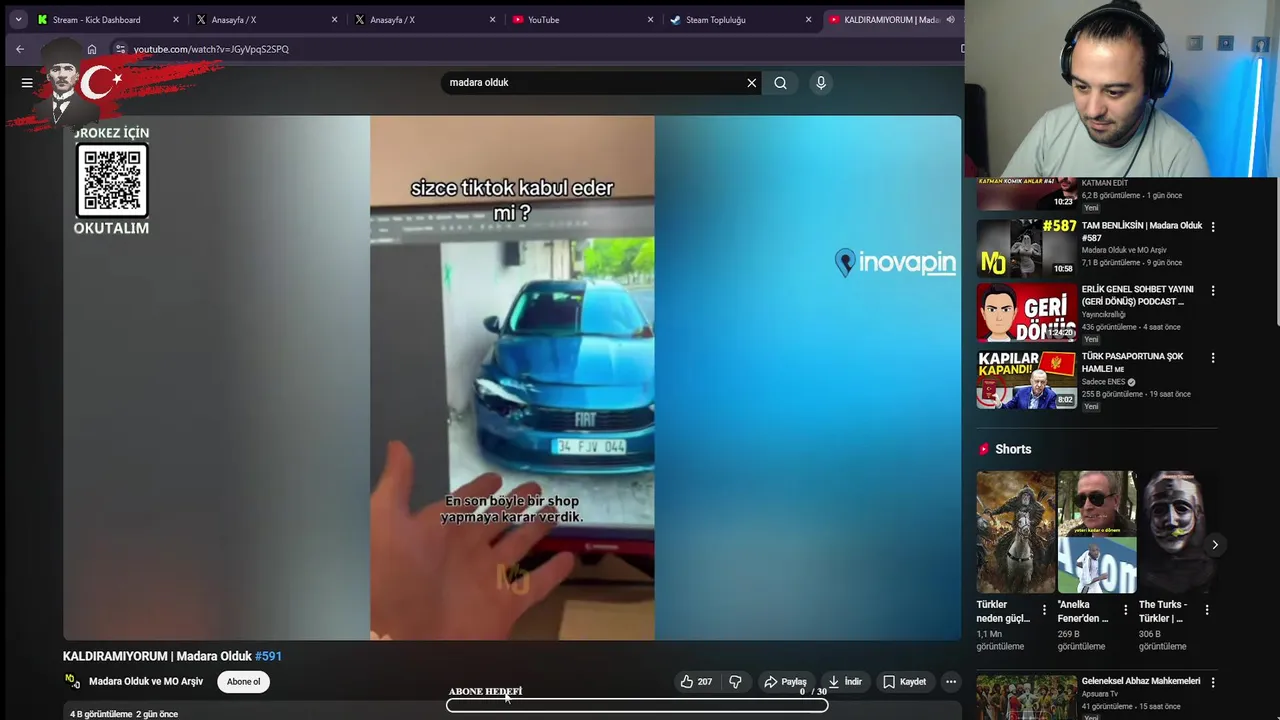
Task: Open the tab search dropdown arrow
Action: 18,20
